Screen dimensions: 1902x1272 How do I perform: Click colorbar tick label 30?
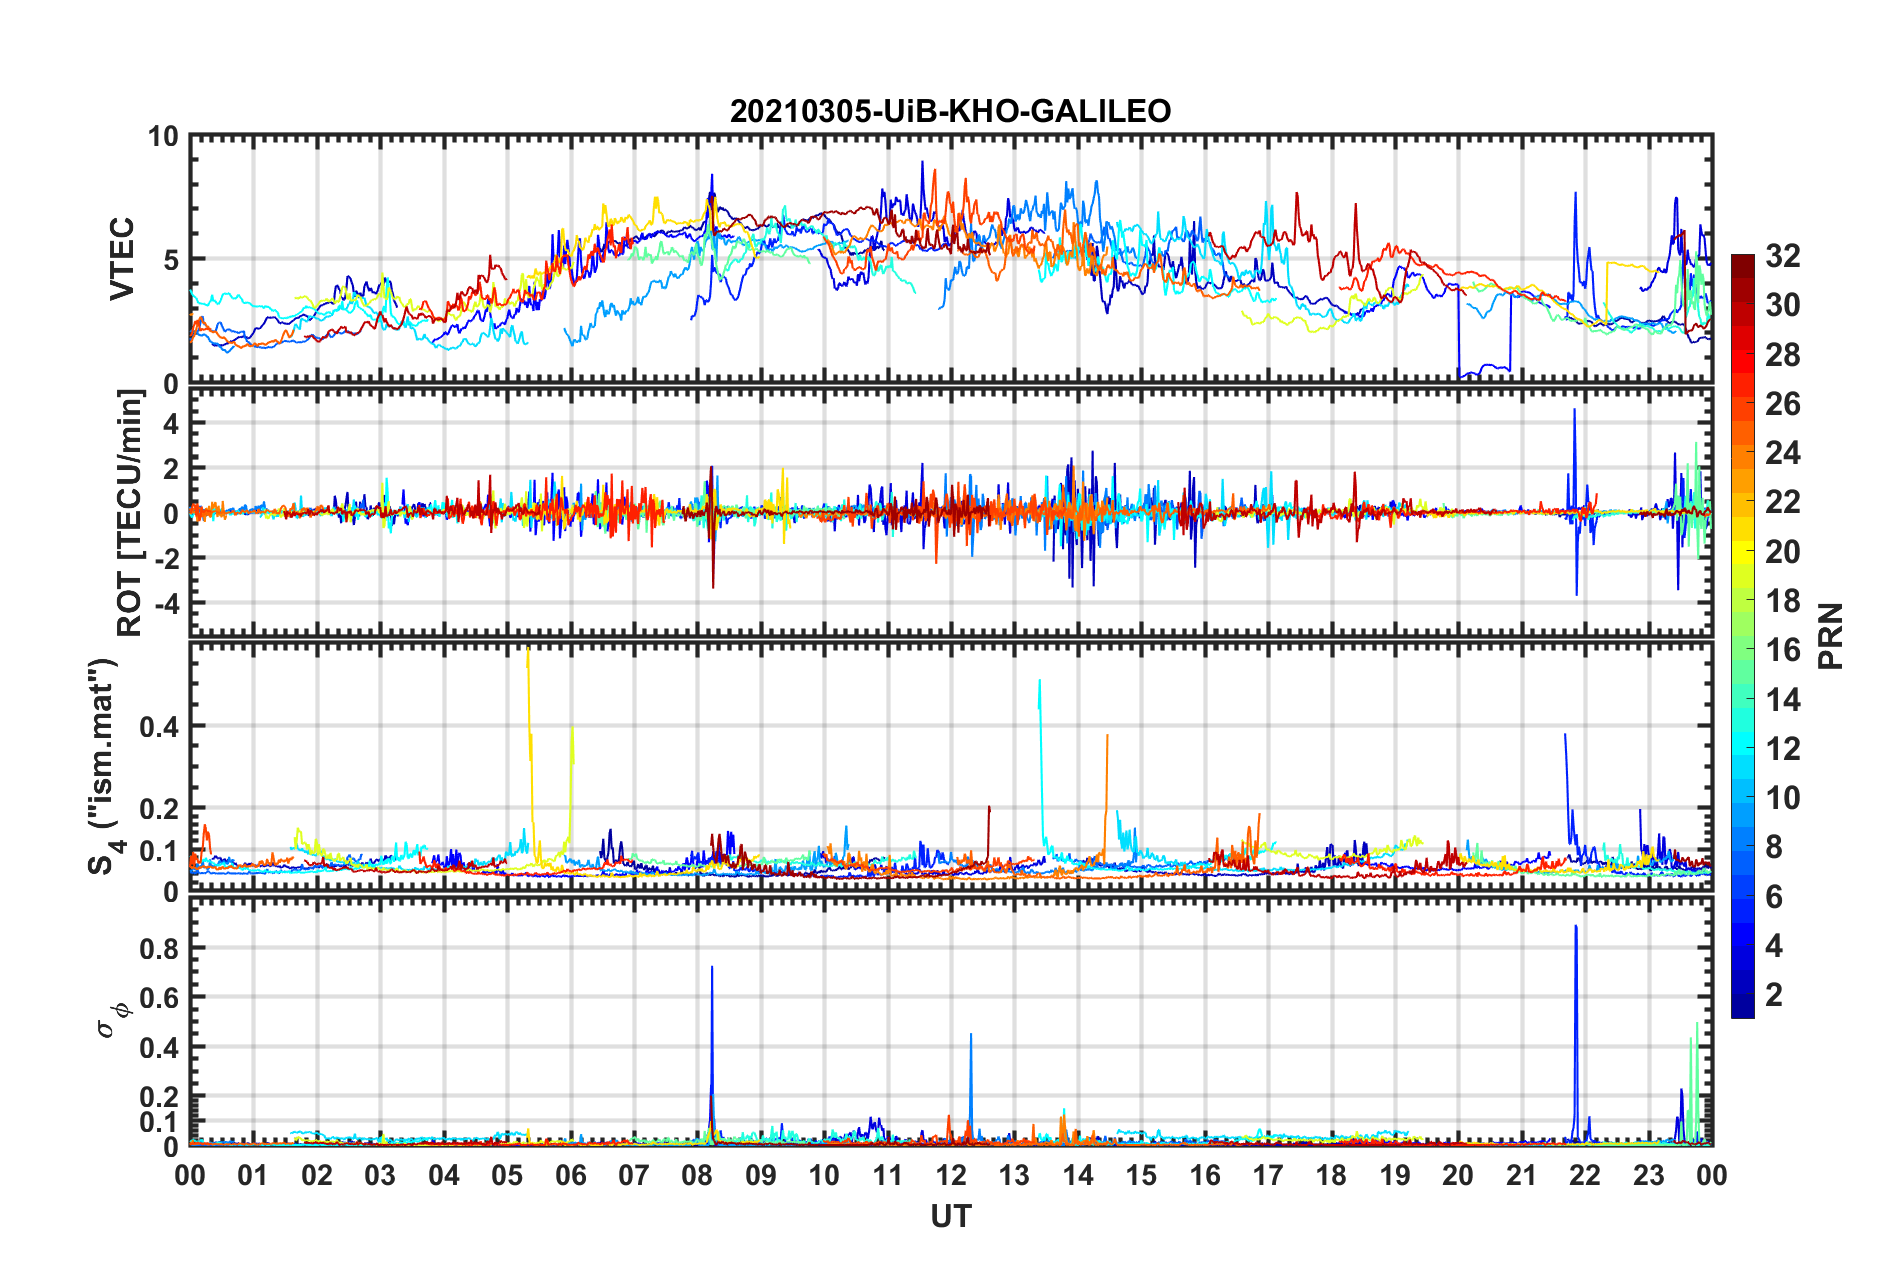(x=1783, y=305)
